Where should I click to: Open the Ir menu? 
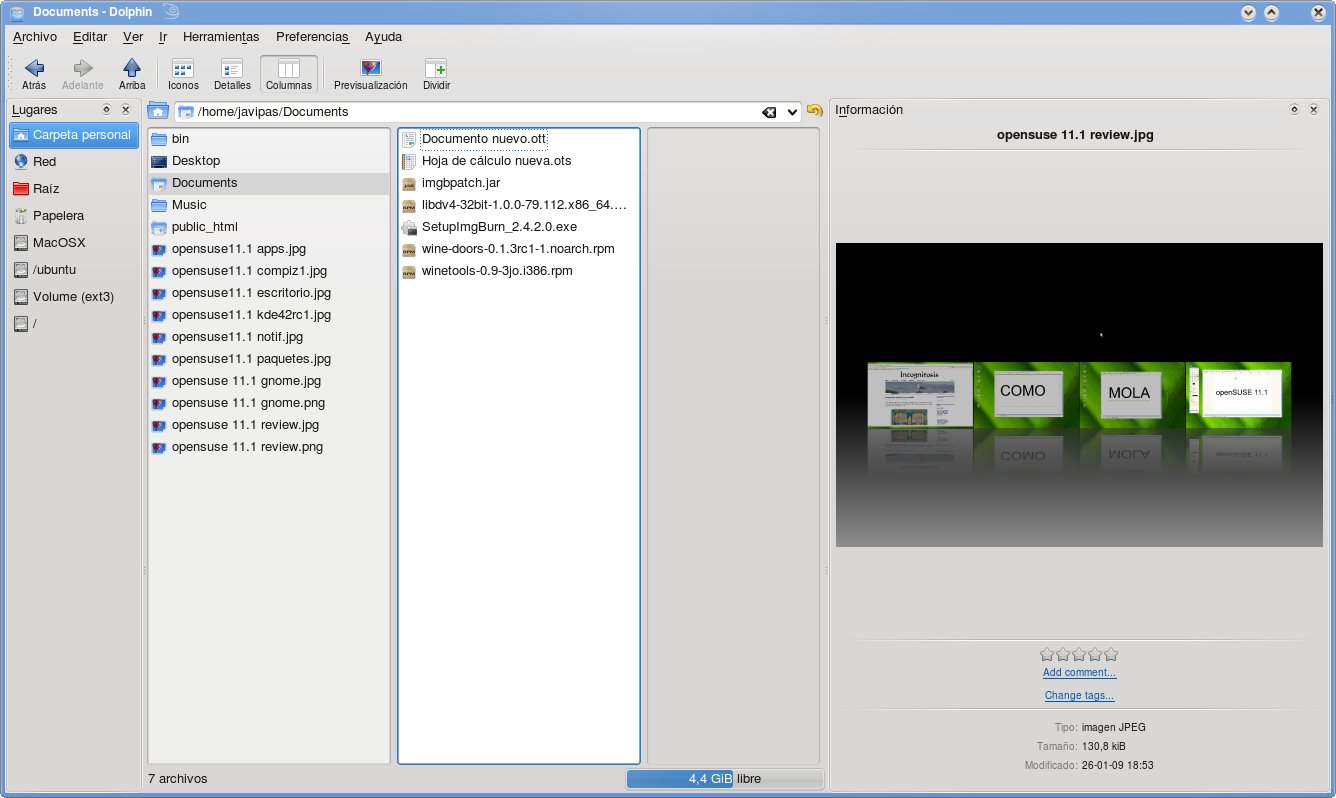click(x=163, y=37)
